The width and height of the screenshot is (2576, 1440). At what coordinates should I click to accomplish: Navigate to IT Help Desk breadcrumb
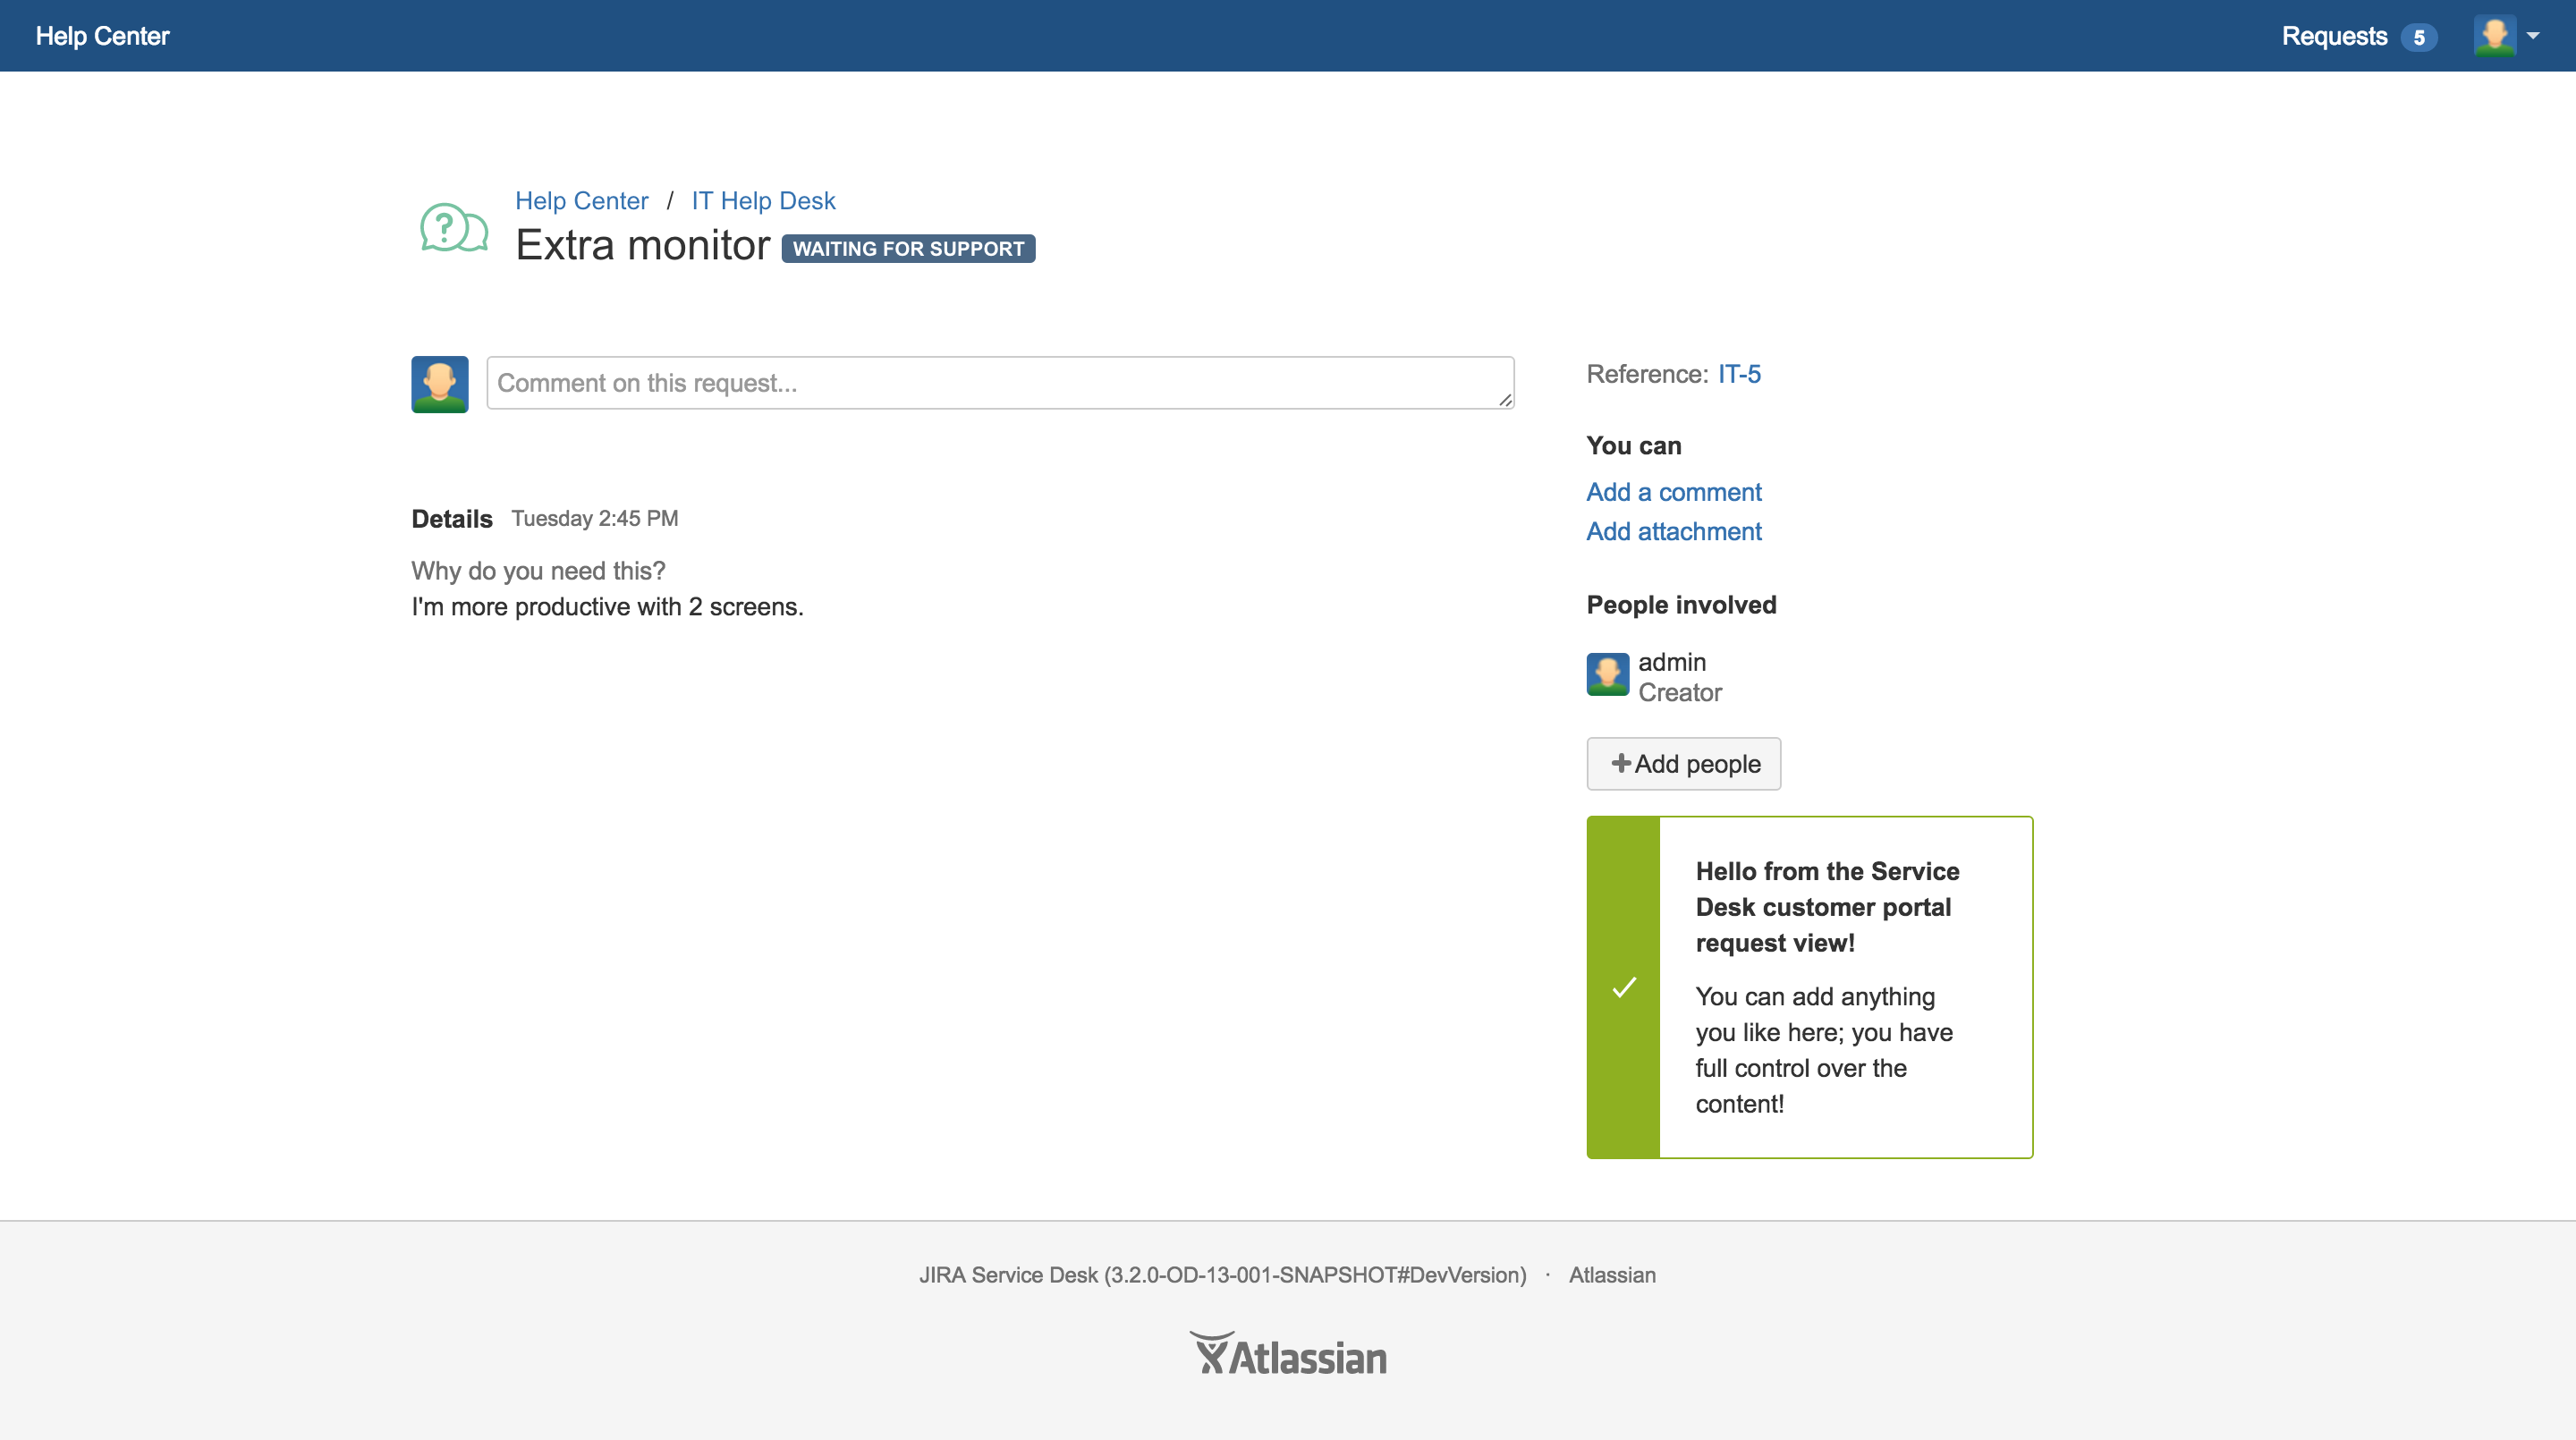click(763, 201)
